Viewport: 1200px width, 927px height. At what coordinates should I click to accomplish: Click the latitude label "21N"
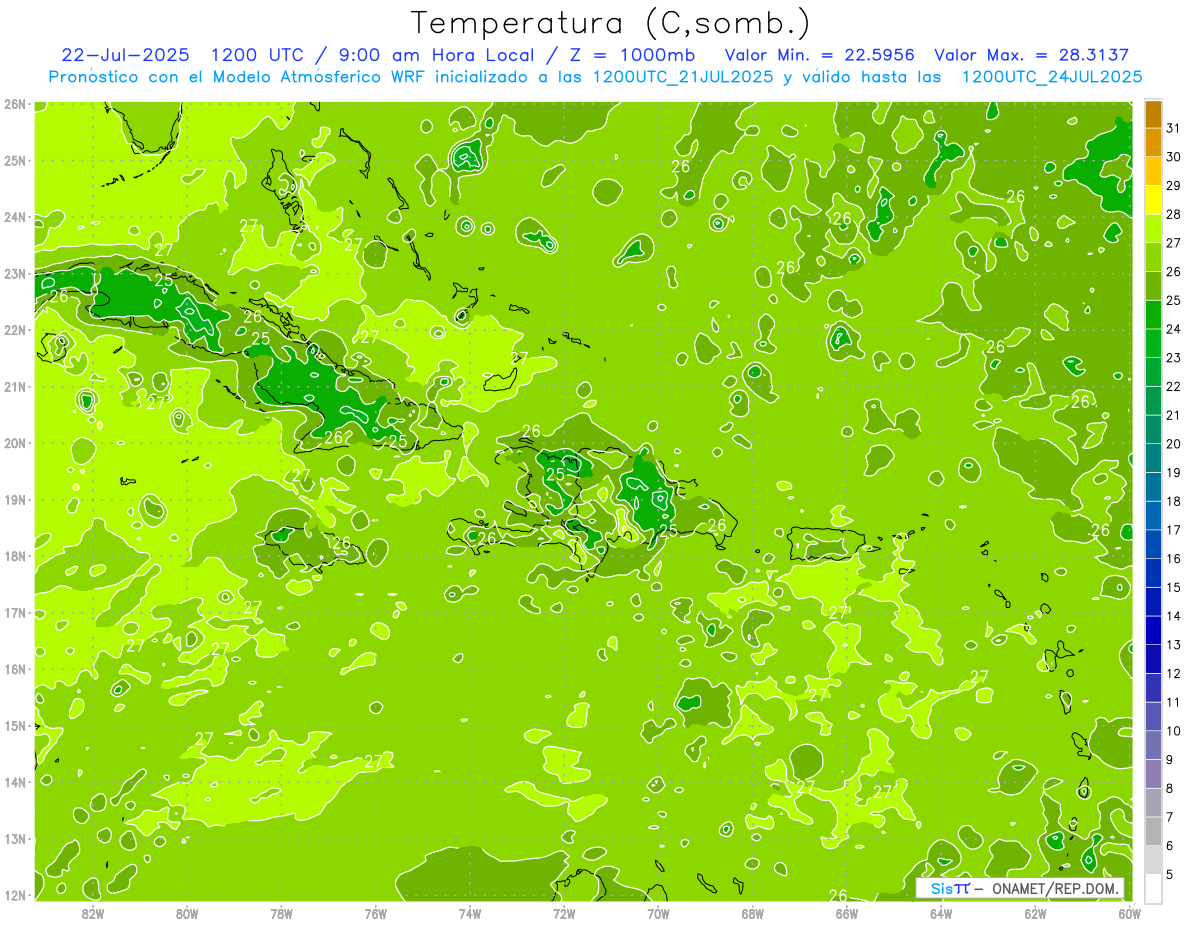click(x=15, y=386)
